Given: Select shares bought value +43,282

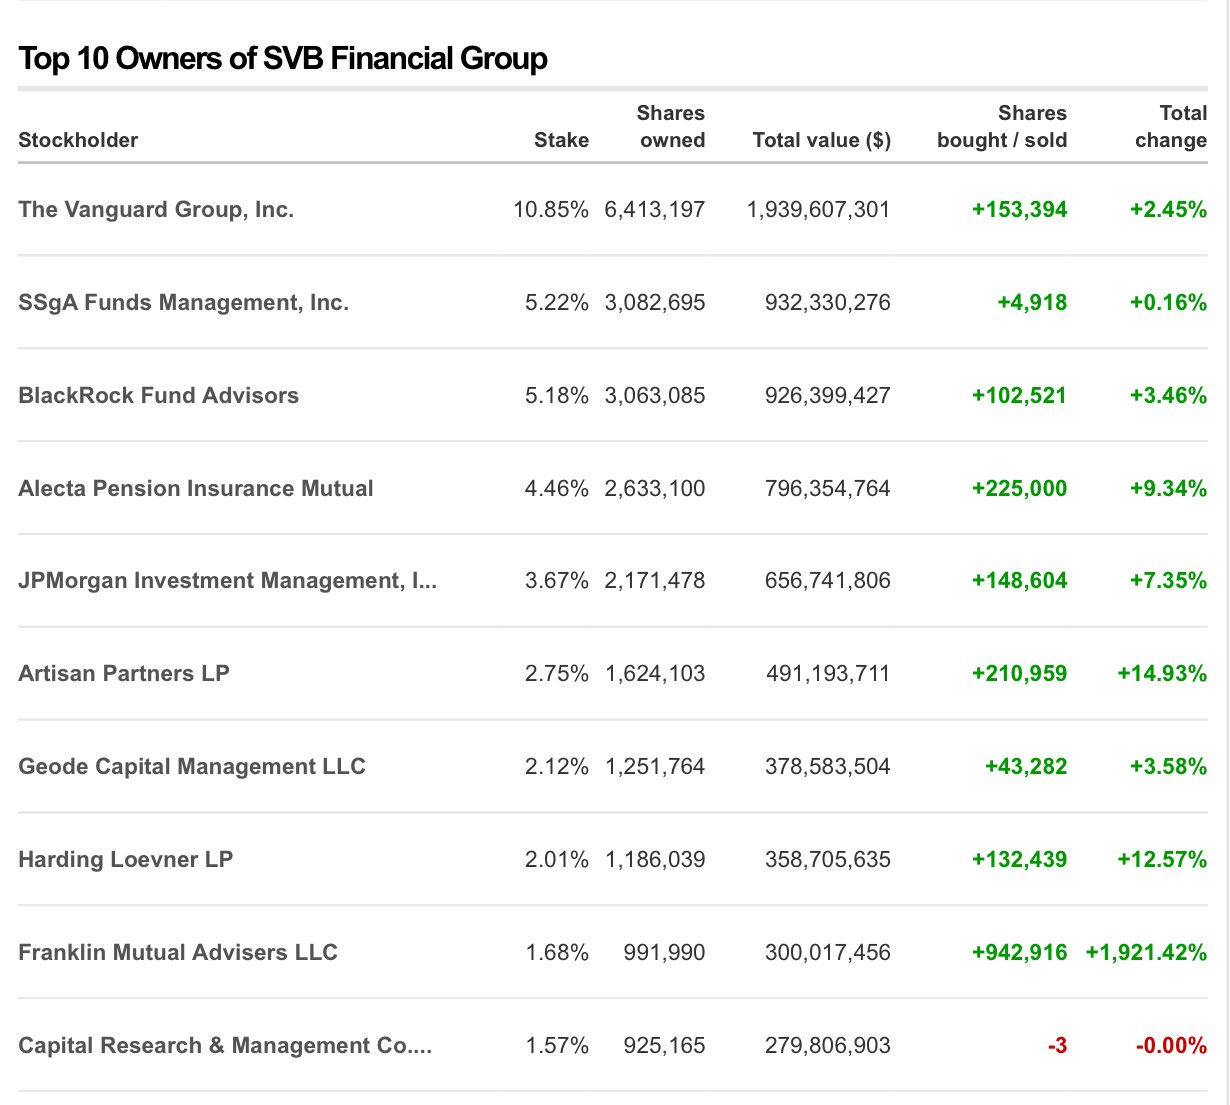Looking at the screenshot, I should (x=1026, y=767).
